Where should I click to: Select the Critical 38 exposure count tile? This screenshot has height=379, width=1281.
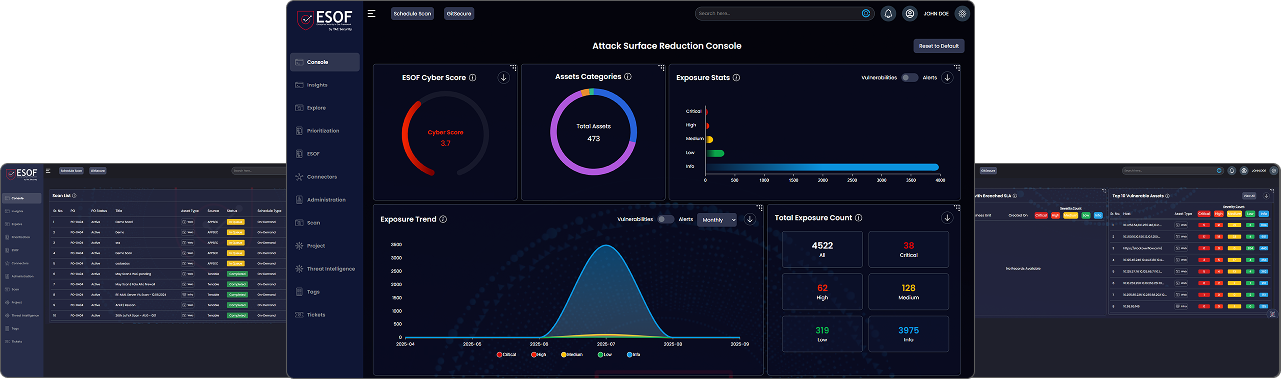909,249
